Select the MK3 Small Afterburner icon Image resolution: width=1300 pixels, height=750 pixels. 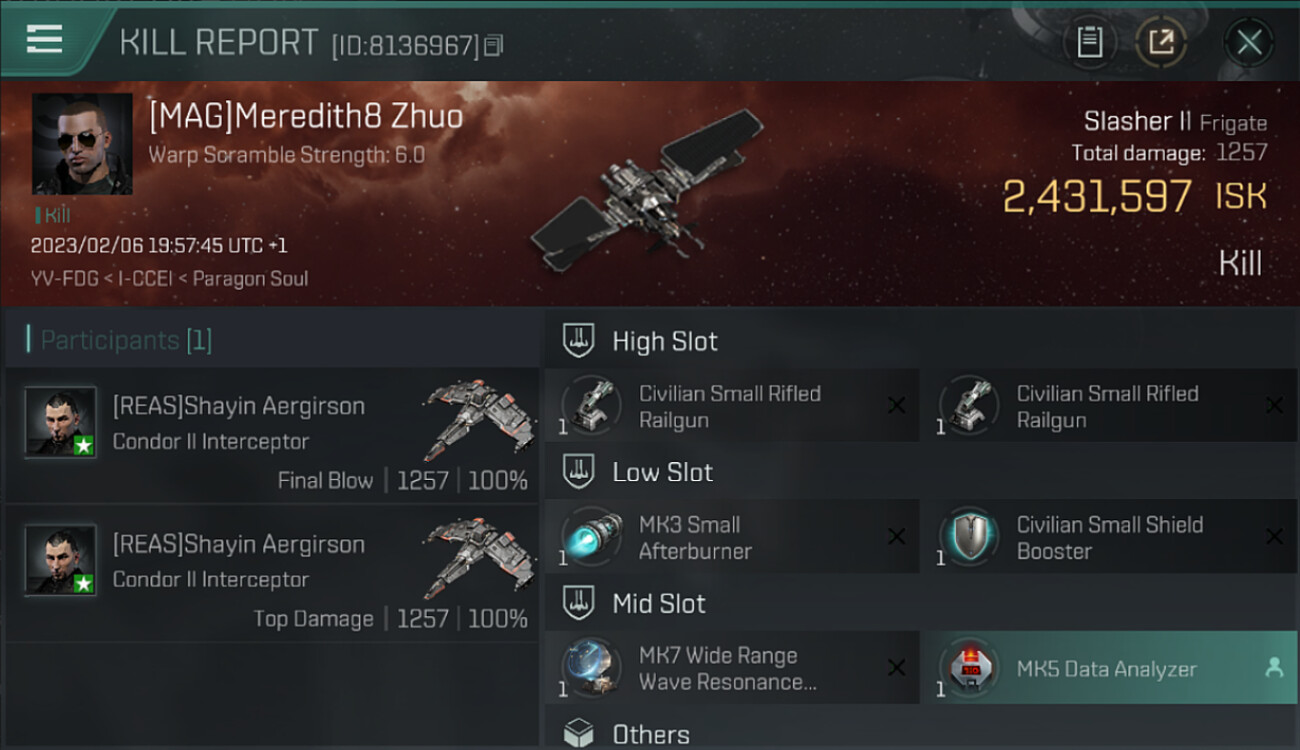590,537
